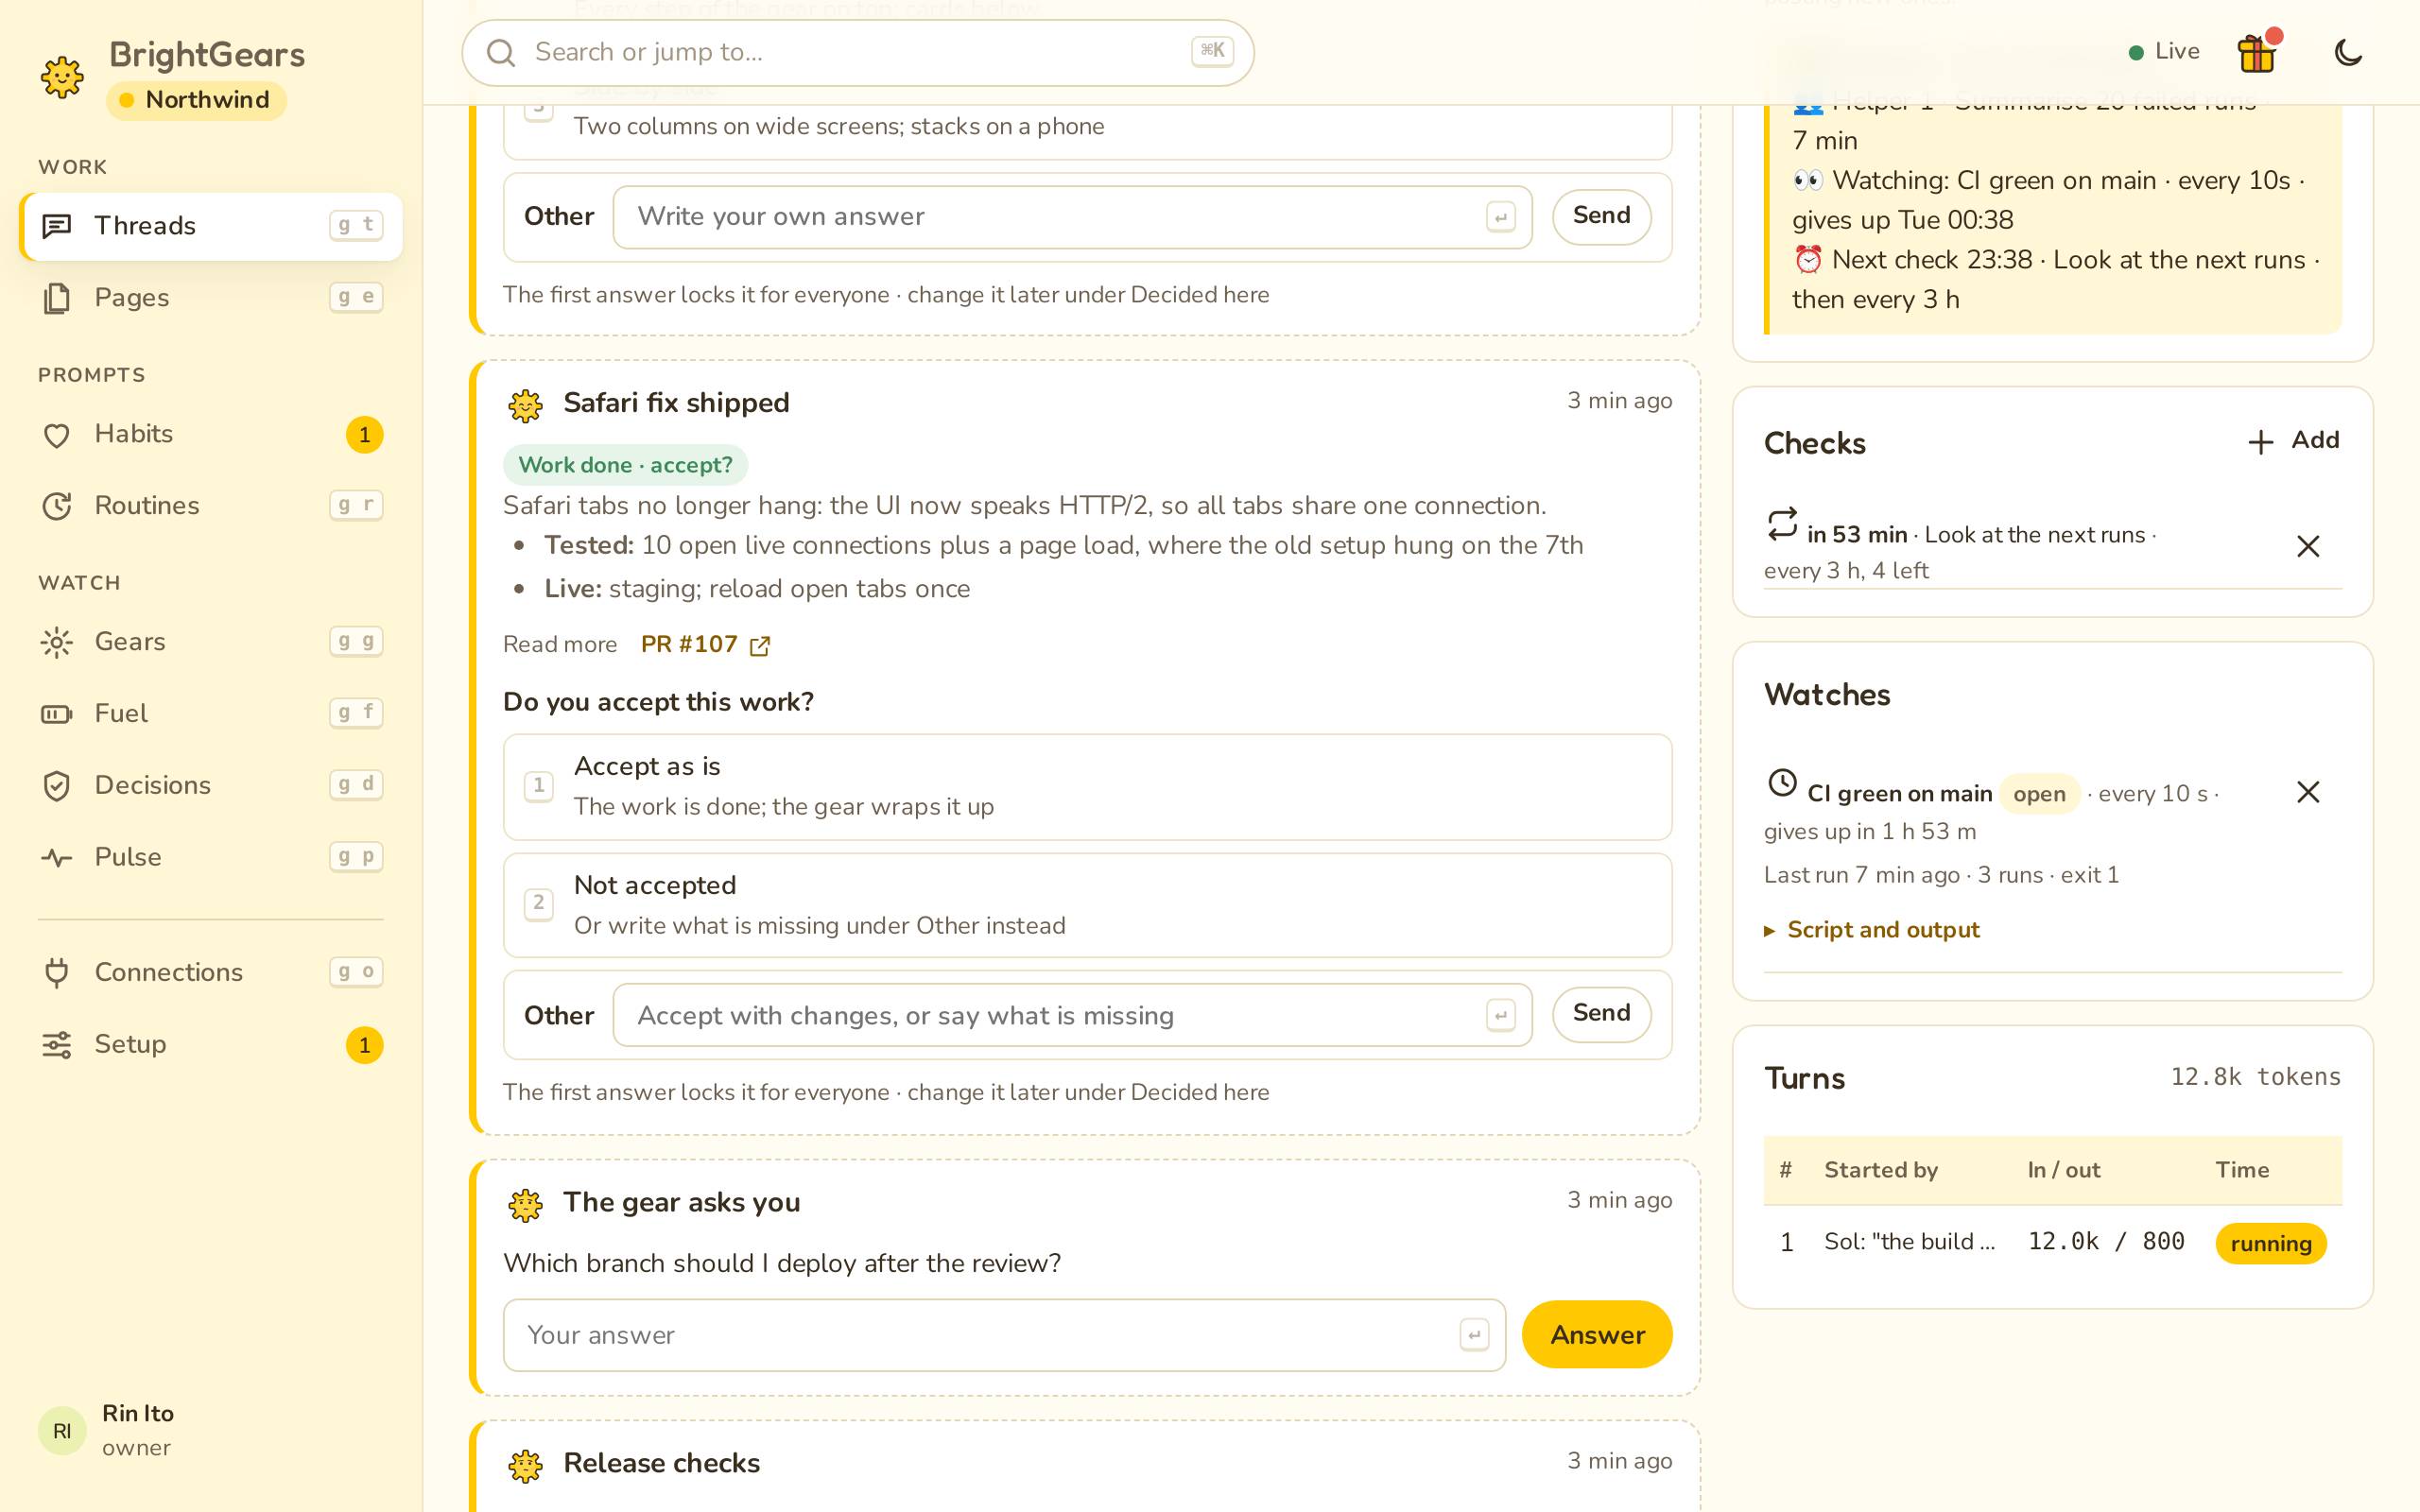Add a new check
The width and height of the screenshot is (2420, 1512).
pos(2293,441)
